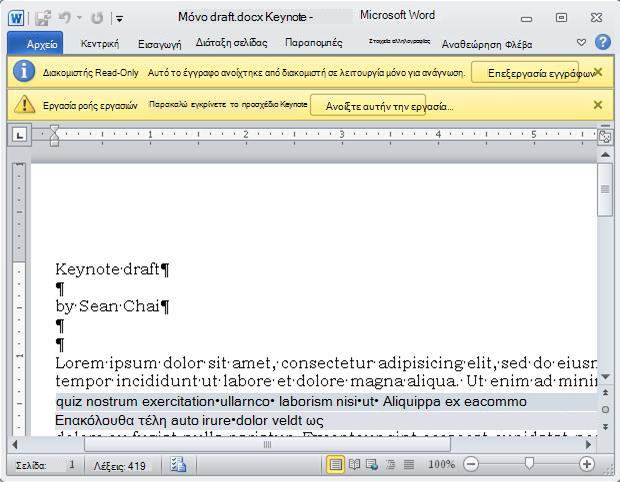Screen dimensions: 620x482
Task: Click the 100% zoom level button
Action: point(441,465)
